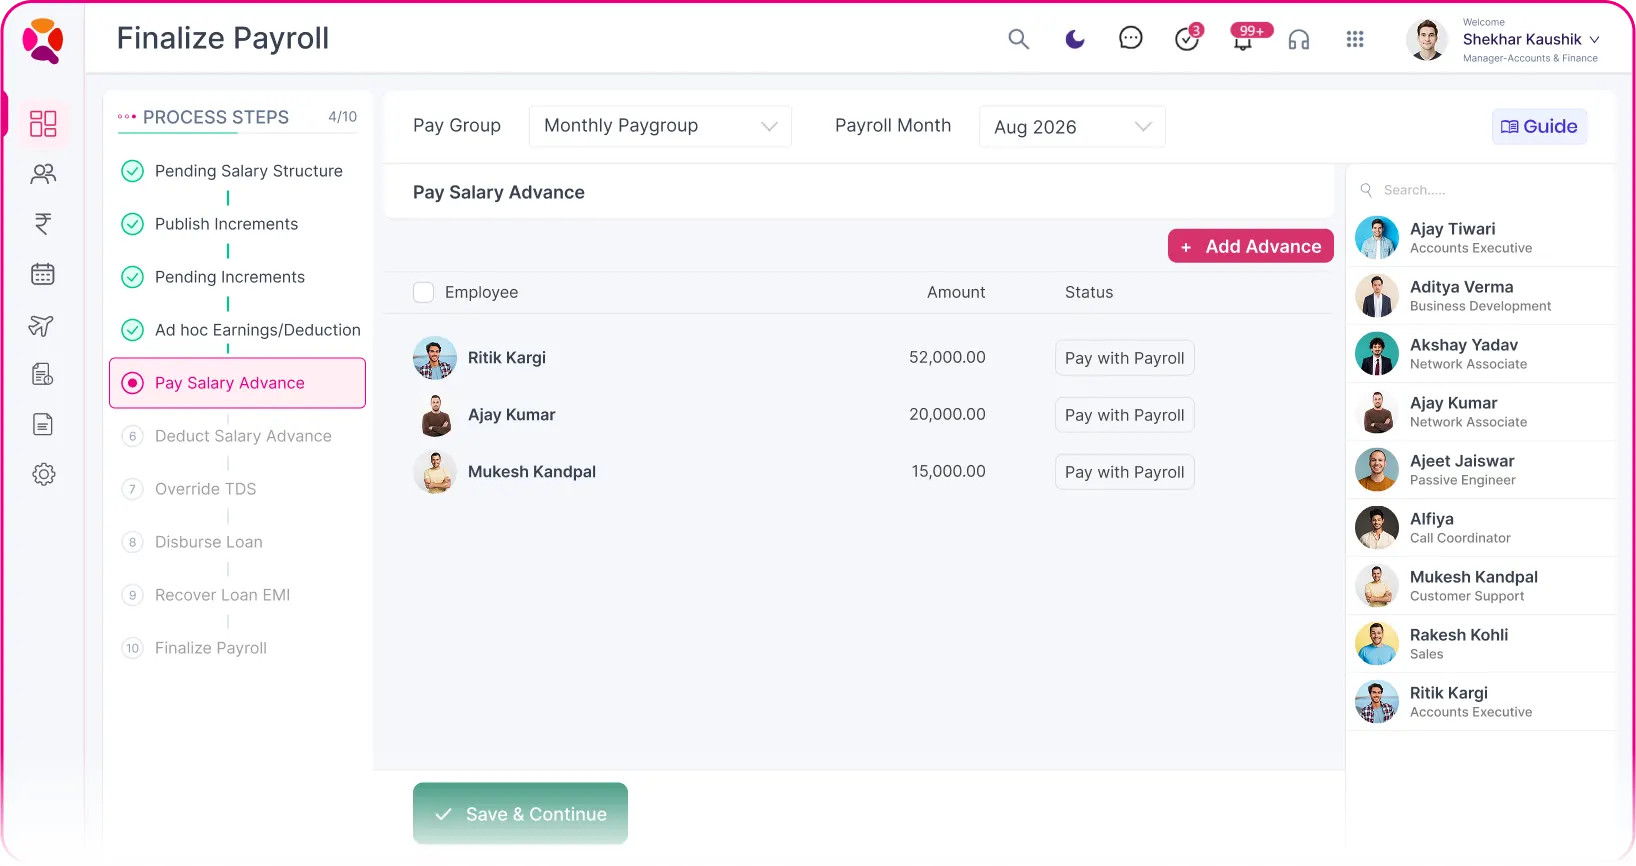Select Alfiya in employee list

click(1481, 528)
